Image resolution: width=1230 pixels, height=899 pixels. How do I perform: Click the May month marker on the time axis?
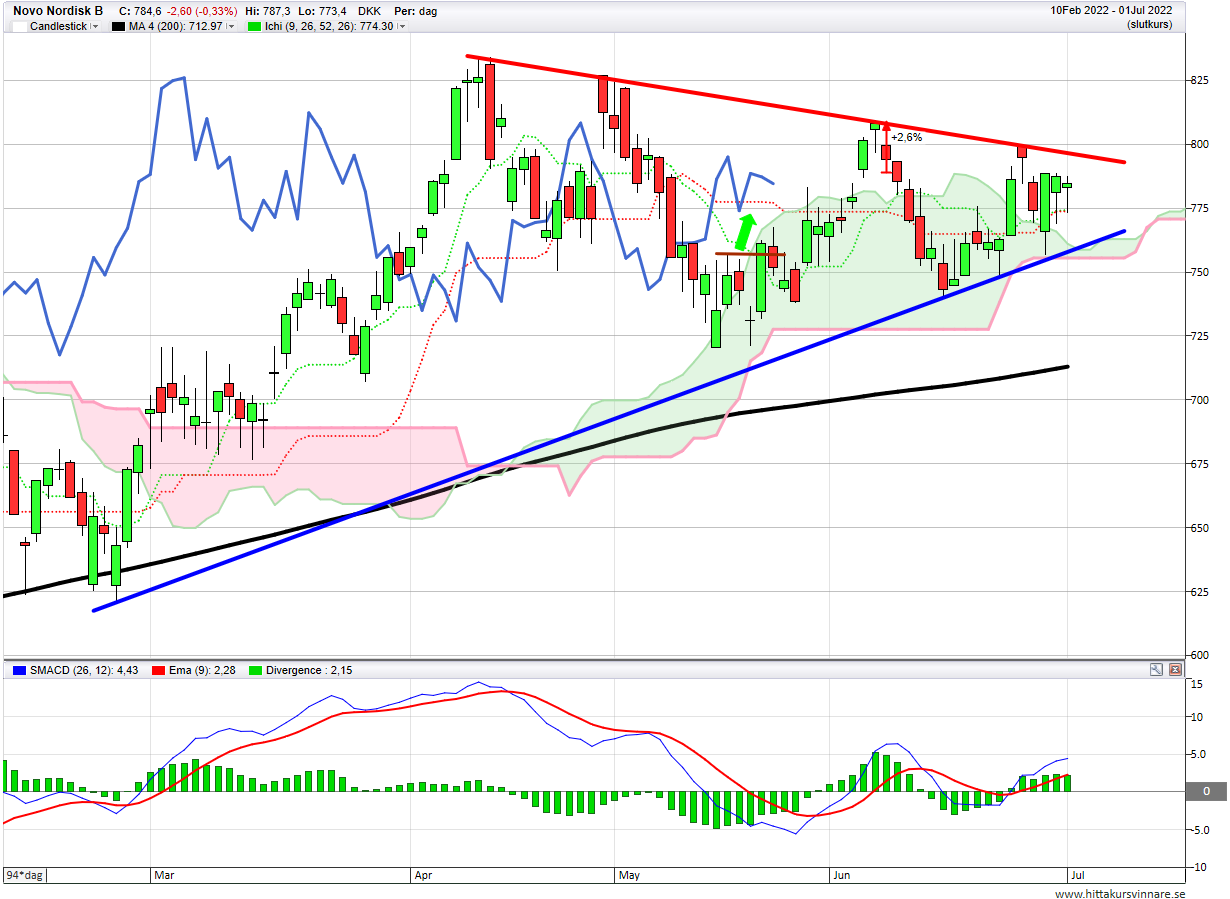coord(629,875)
